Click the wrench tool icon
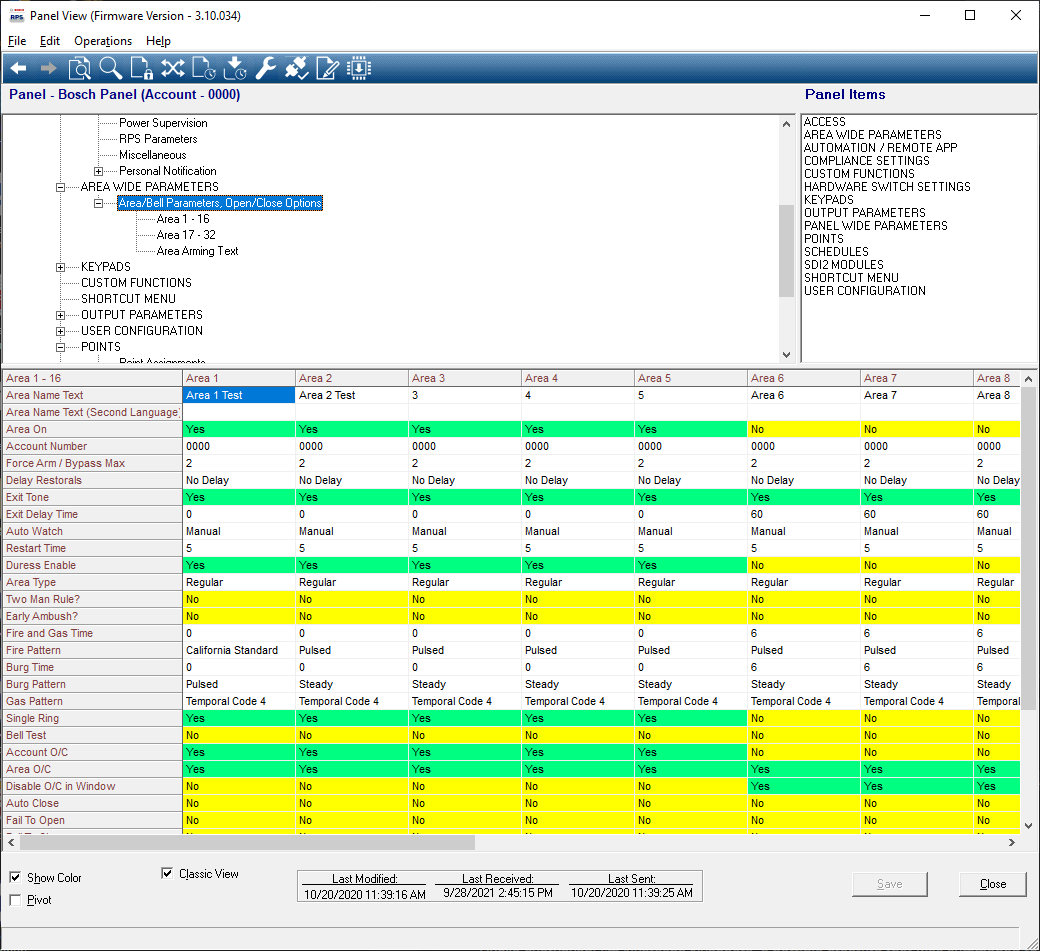This screenshot has width=1040, height=951. point(265,68)
